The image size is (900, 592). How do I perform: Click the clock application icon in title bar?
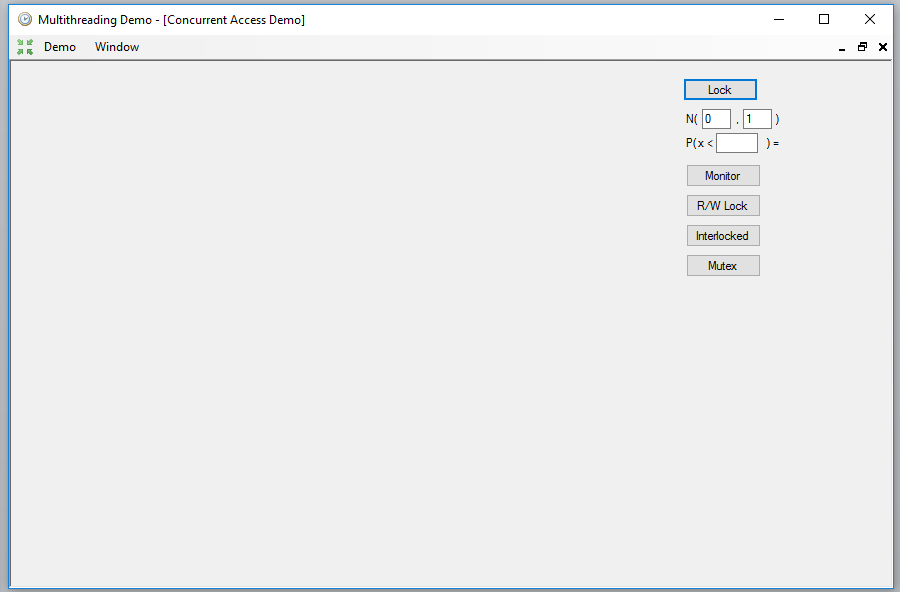coord(25,20)
